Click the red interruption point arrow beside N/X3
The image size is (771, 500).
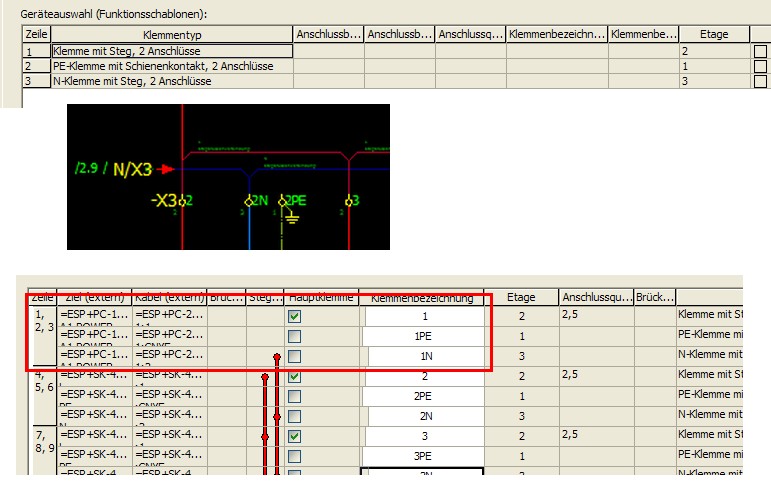pyautogui.click(x=166, y=169)
